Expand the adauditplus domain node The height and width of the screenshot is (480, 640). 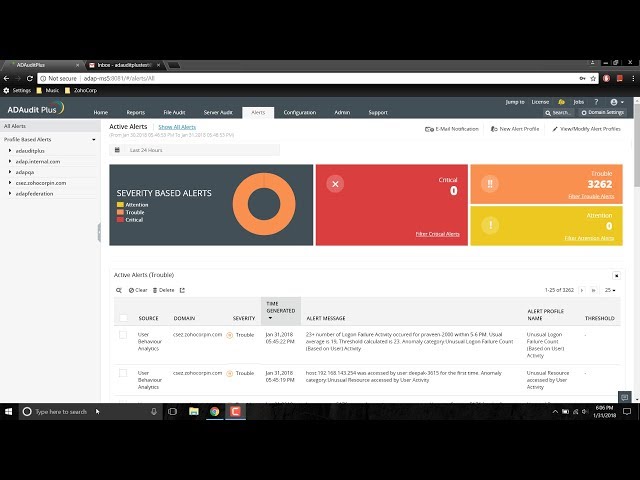[x=10, y=151]
